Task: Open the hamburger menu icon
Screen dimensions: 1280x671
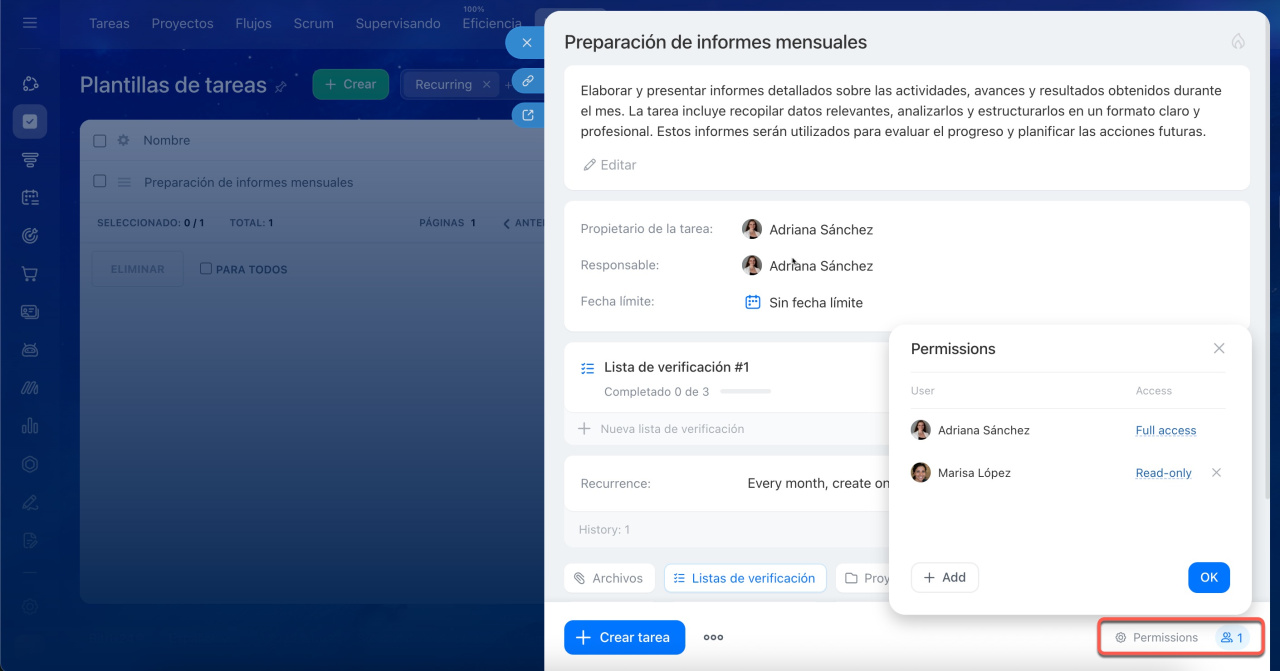Action: click(x=30, y=22)
